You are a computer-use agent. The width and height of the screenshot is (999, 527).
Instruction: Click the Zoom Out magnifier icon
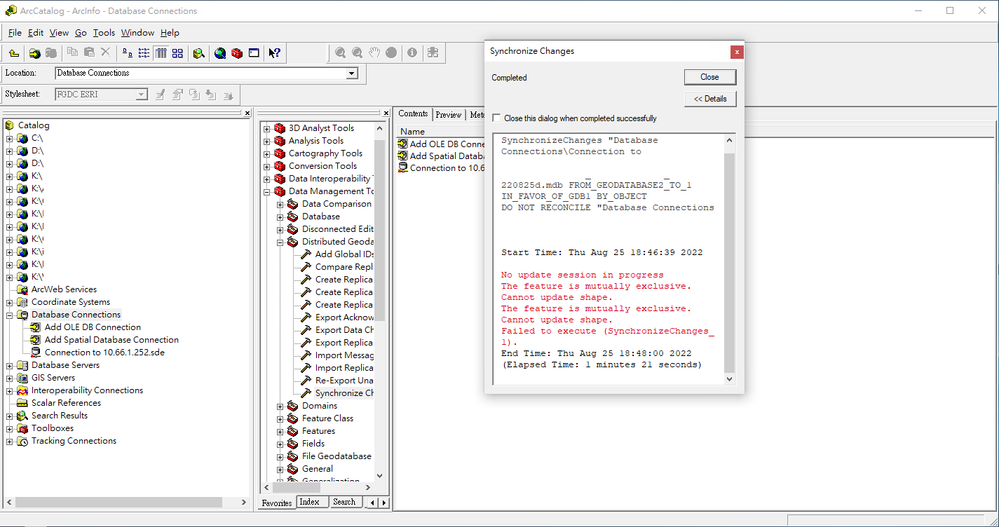coord(357,53)
